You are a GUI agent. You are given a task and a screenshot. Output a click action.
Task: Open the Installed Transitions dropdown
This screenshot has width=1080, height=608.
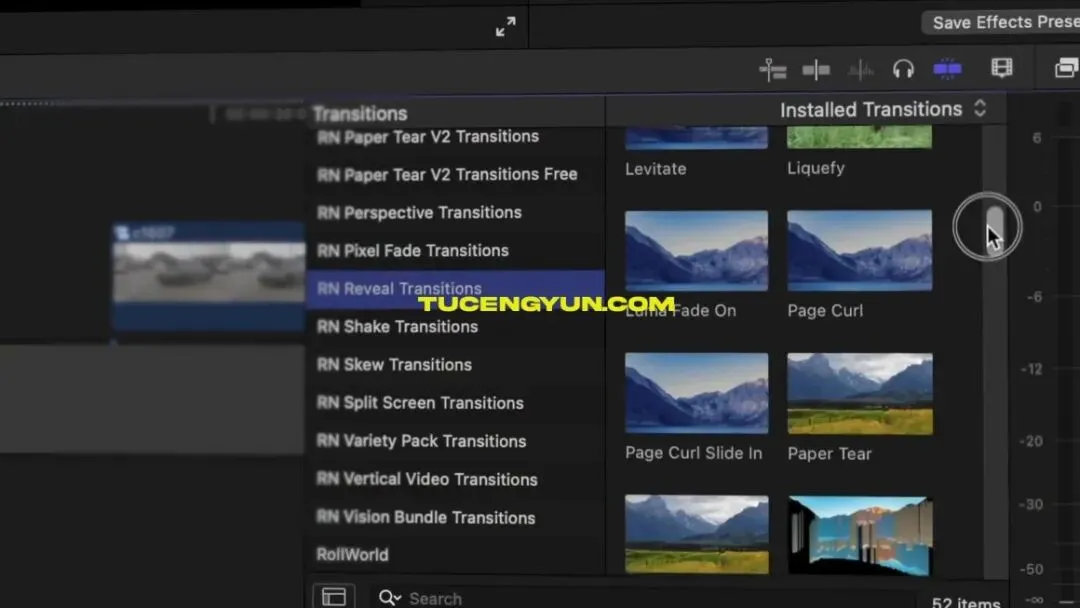[883, 109]
